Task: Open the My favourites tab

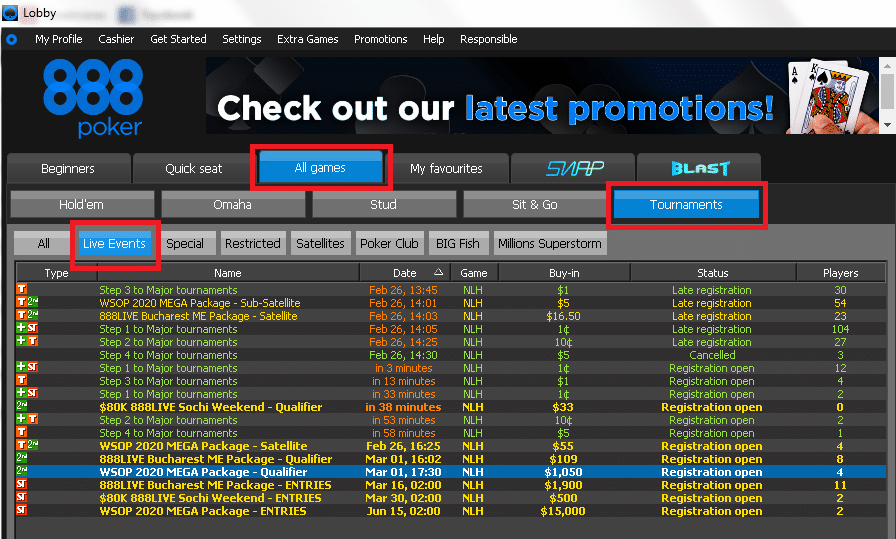Action: [446, 169]
